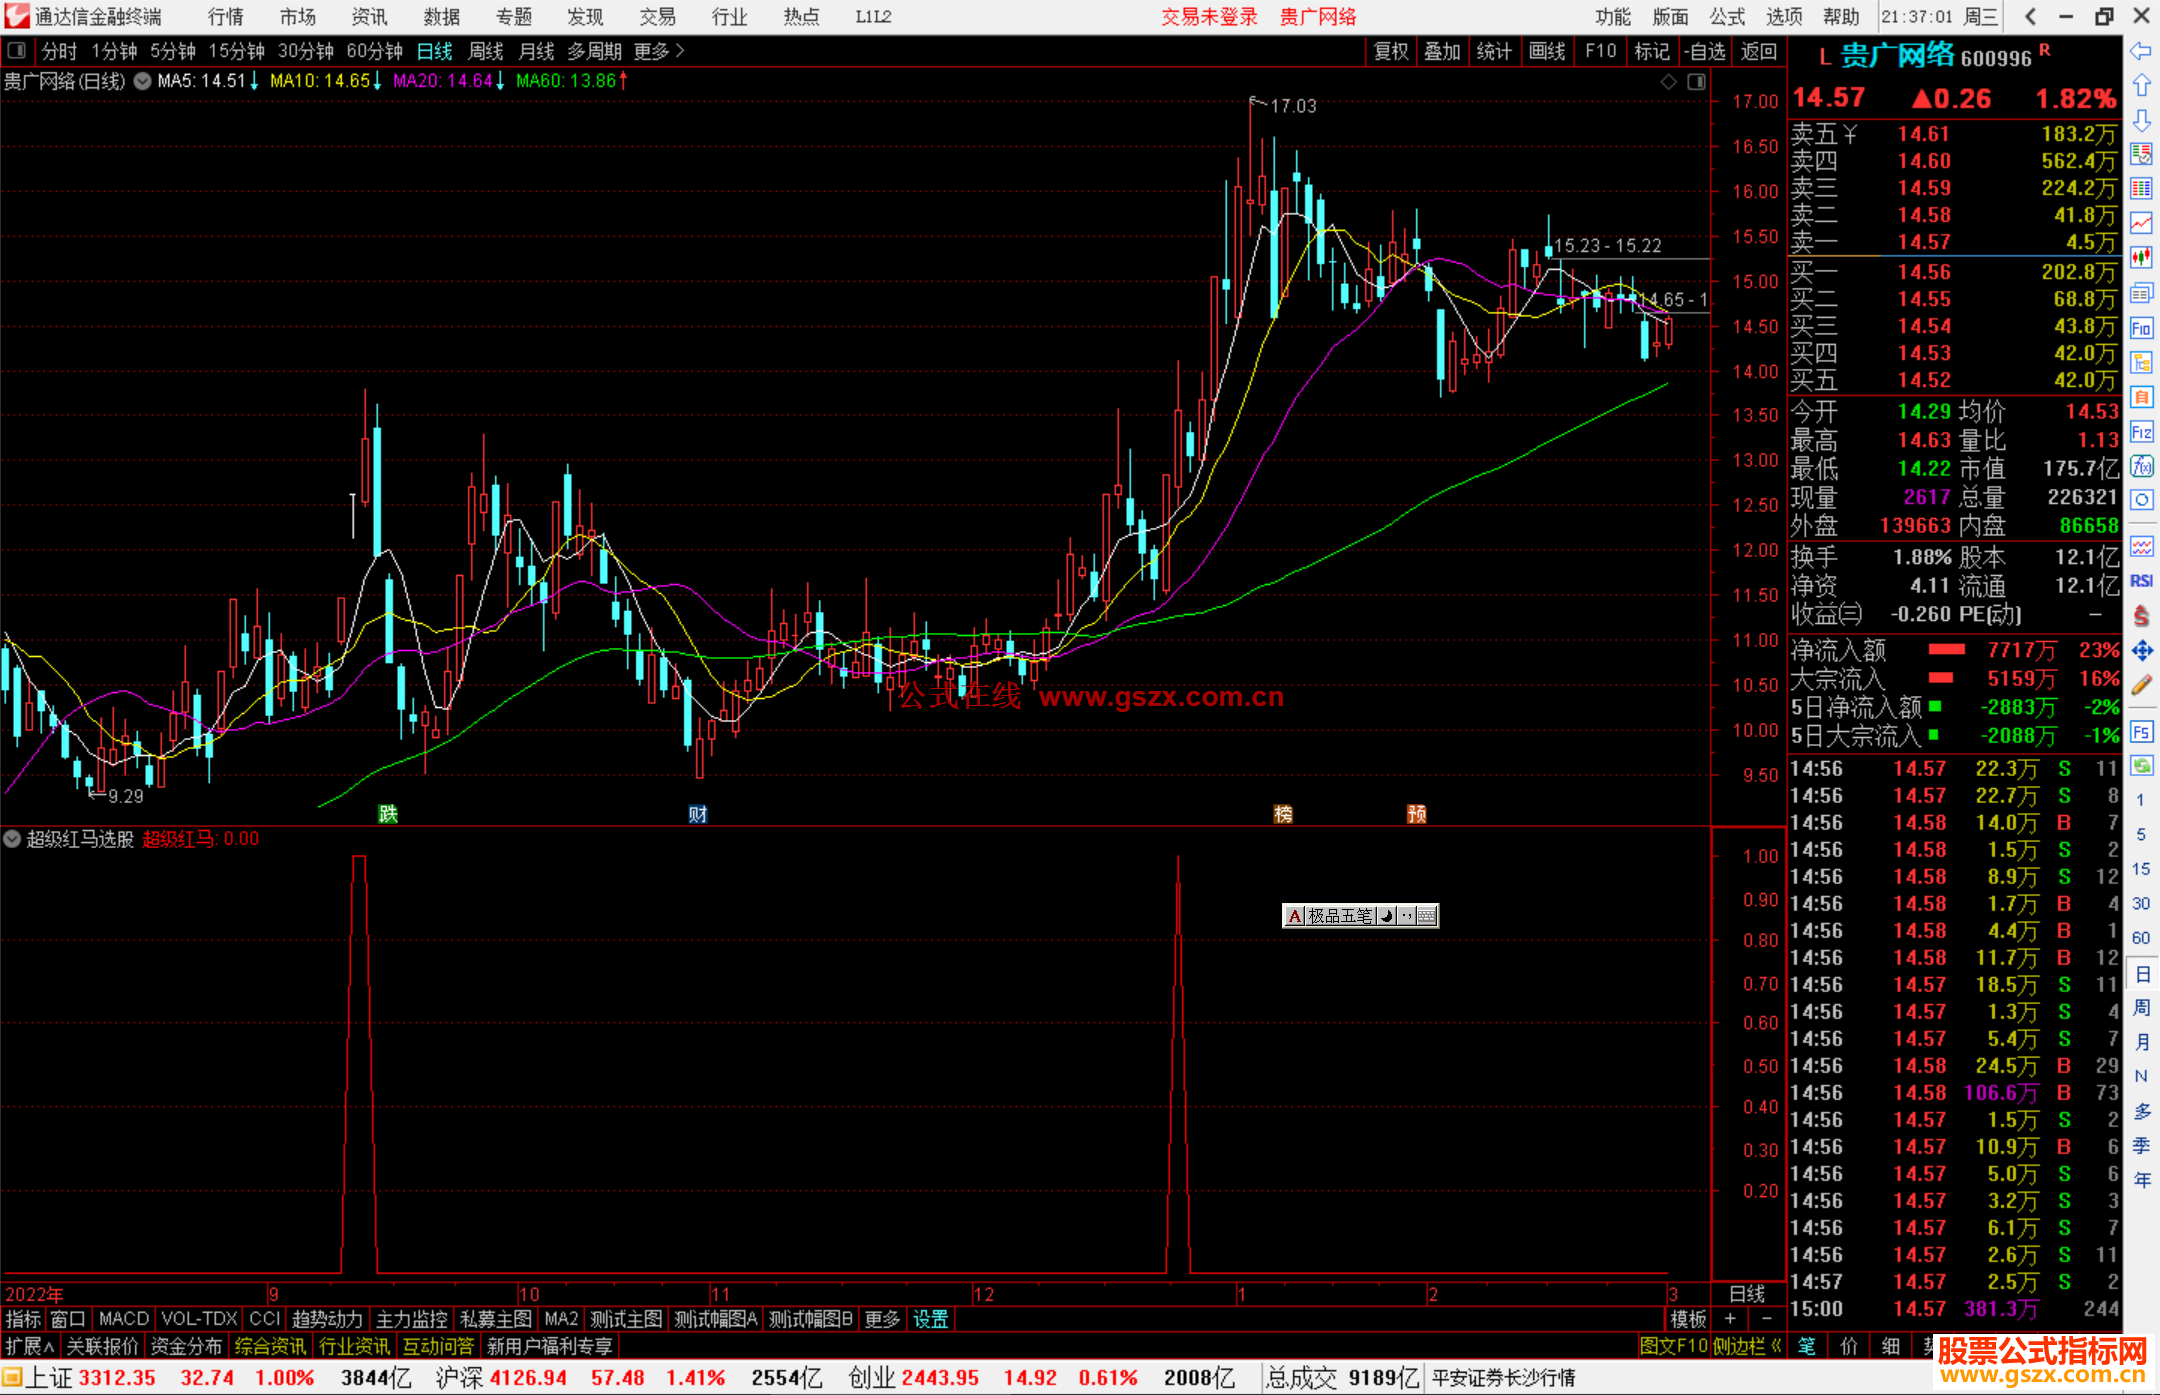
Task: Open the f(x) formula sidebar icon
Action: click(x=2141, y=466)
